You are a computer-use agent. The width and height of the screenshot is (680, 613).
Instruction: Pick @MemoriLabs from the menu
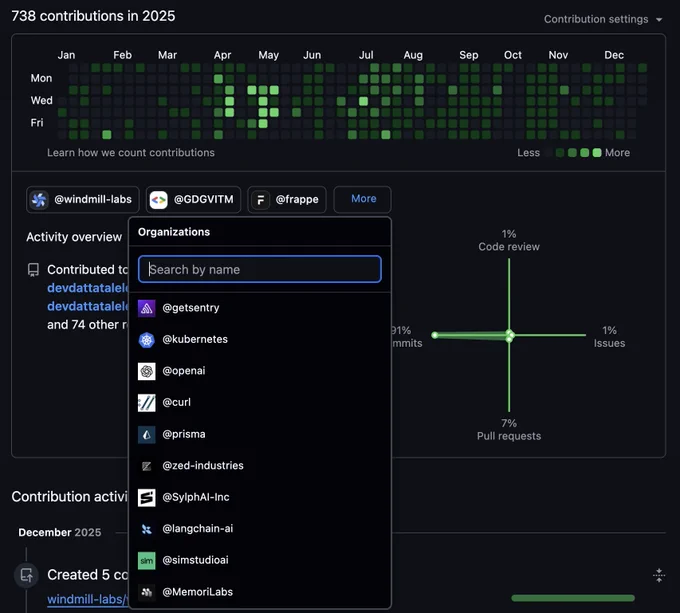pos(260,592)
